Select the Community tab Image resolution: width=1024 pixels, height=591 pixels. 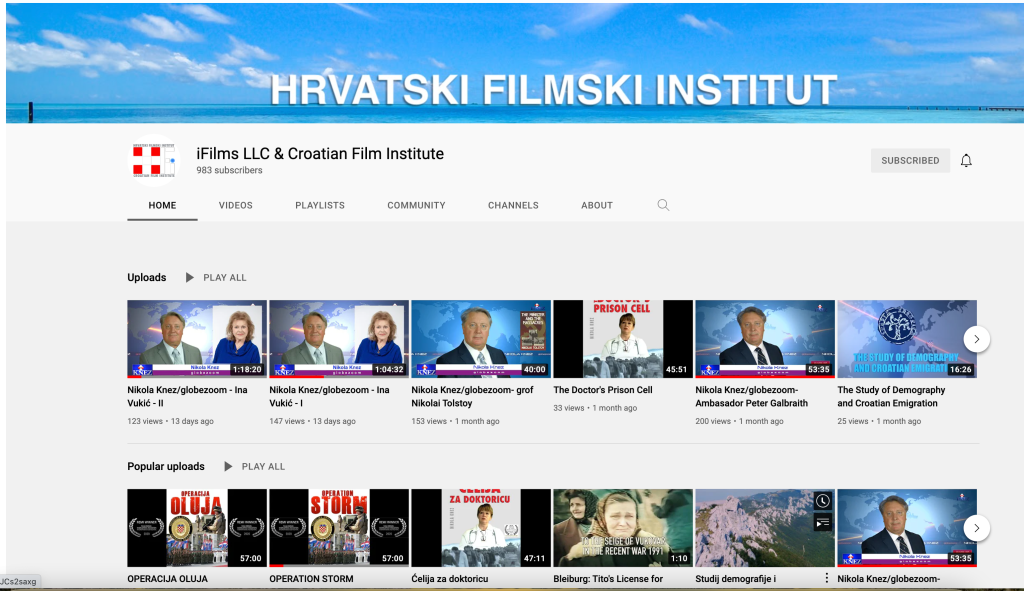(416, 205)
